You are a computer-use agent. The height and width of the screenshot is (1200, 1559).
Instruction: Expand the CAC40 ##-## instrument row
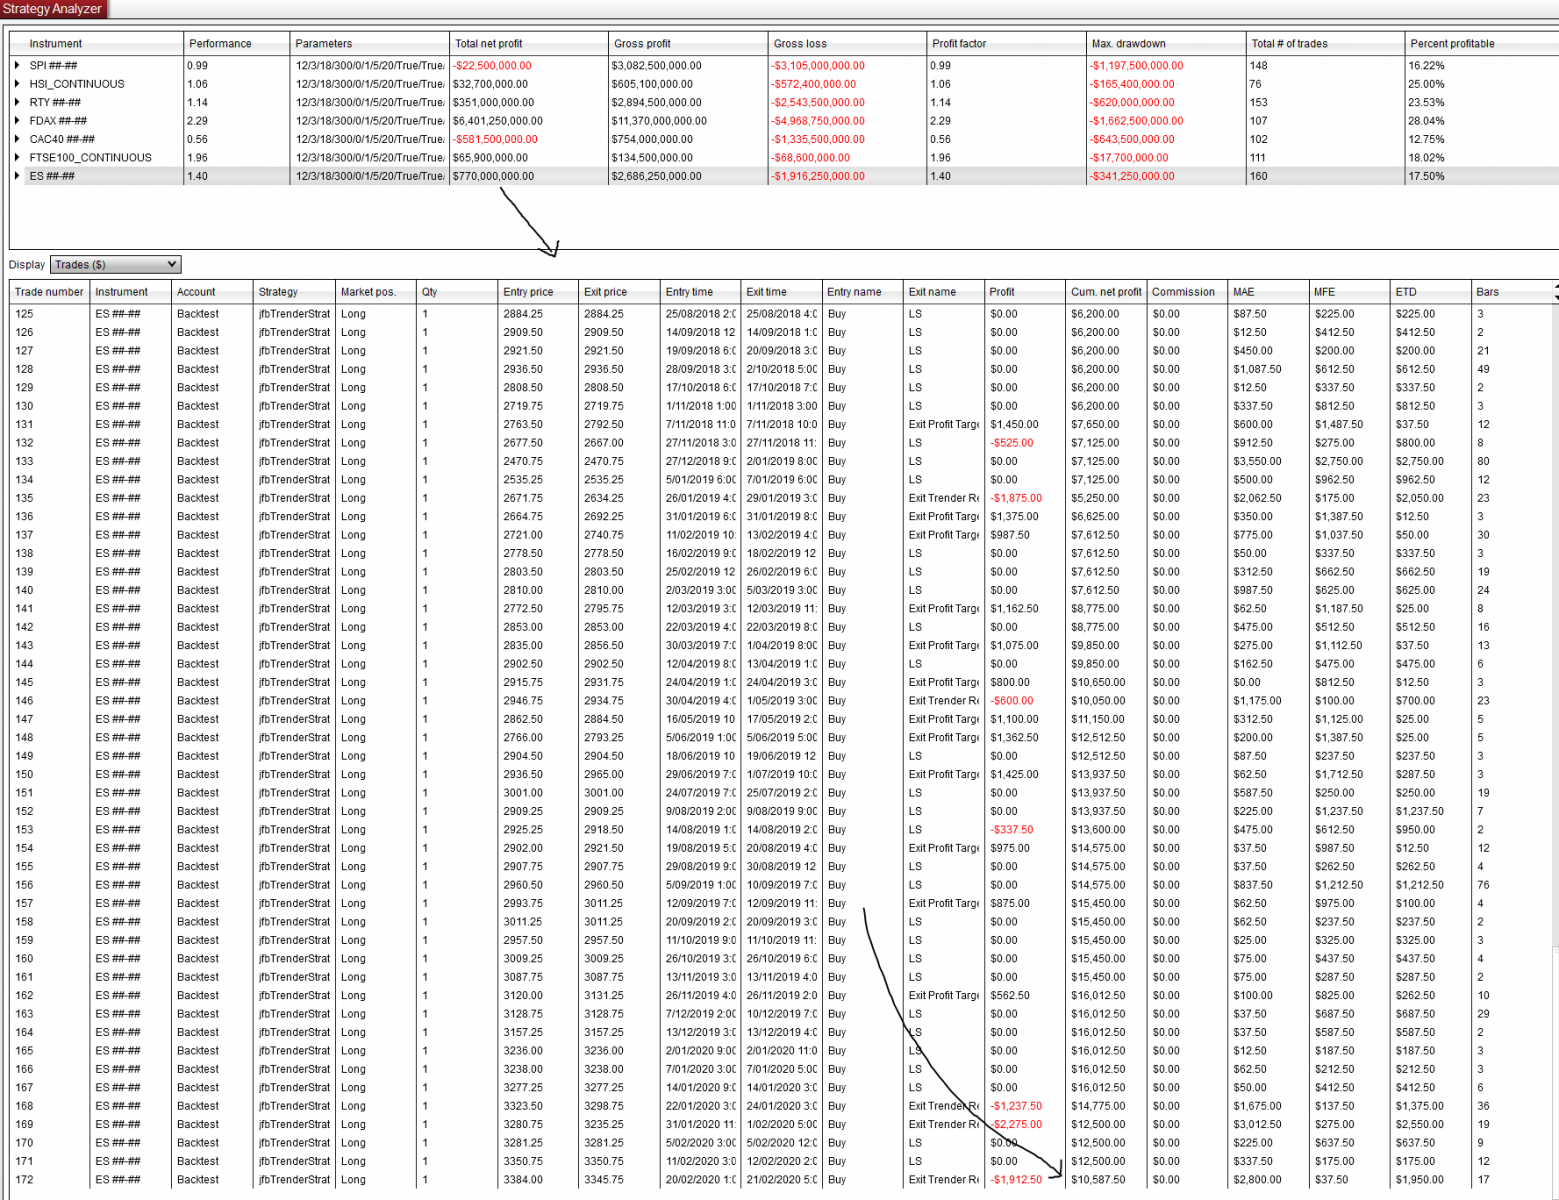click(x=17, y=138)
